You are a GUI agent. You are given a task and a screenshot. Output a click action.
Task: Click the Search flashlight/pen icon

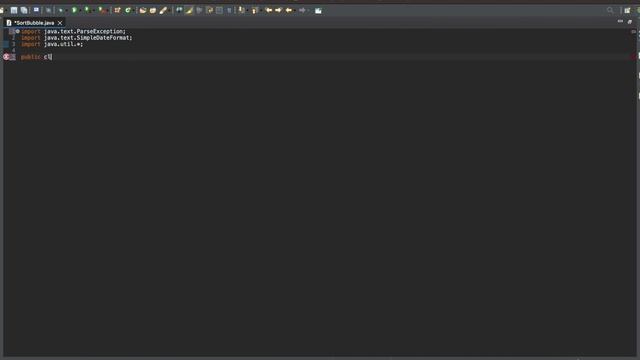click(x=163, y=10)
